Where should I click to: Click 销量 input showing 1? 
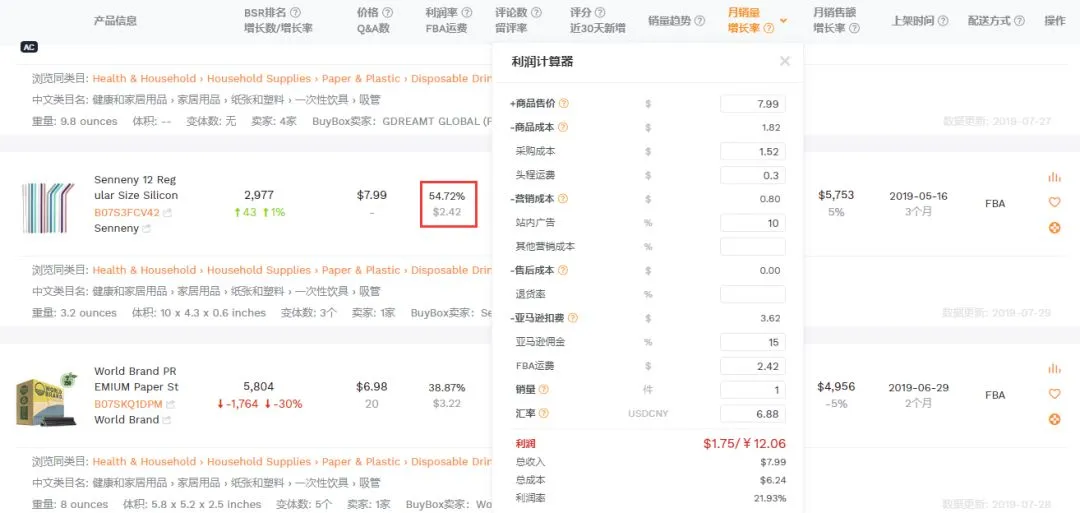pyautogui.click(x=752, y=390)
